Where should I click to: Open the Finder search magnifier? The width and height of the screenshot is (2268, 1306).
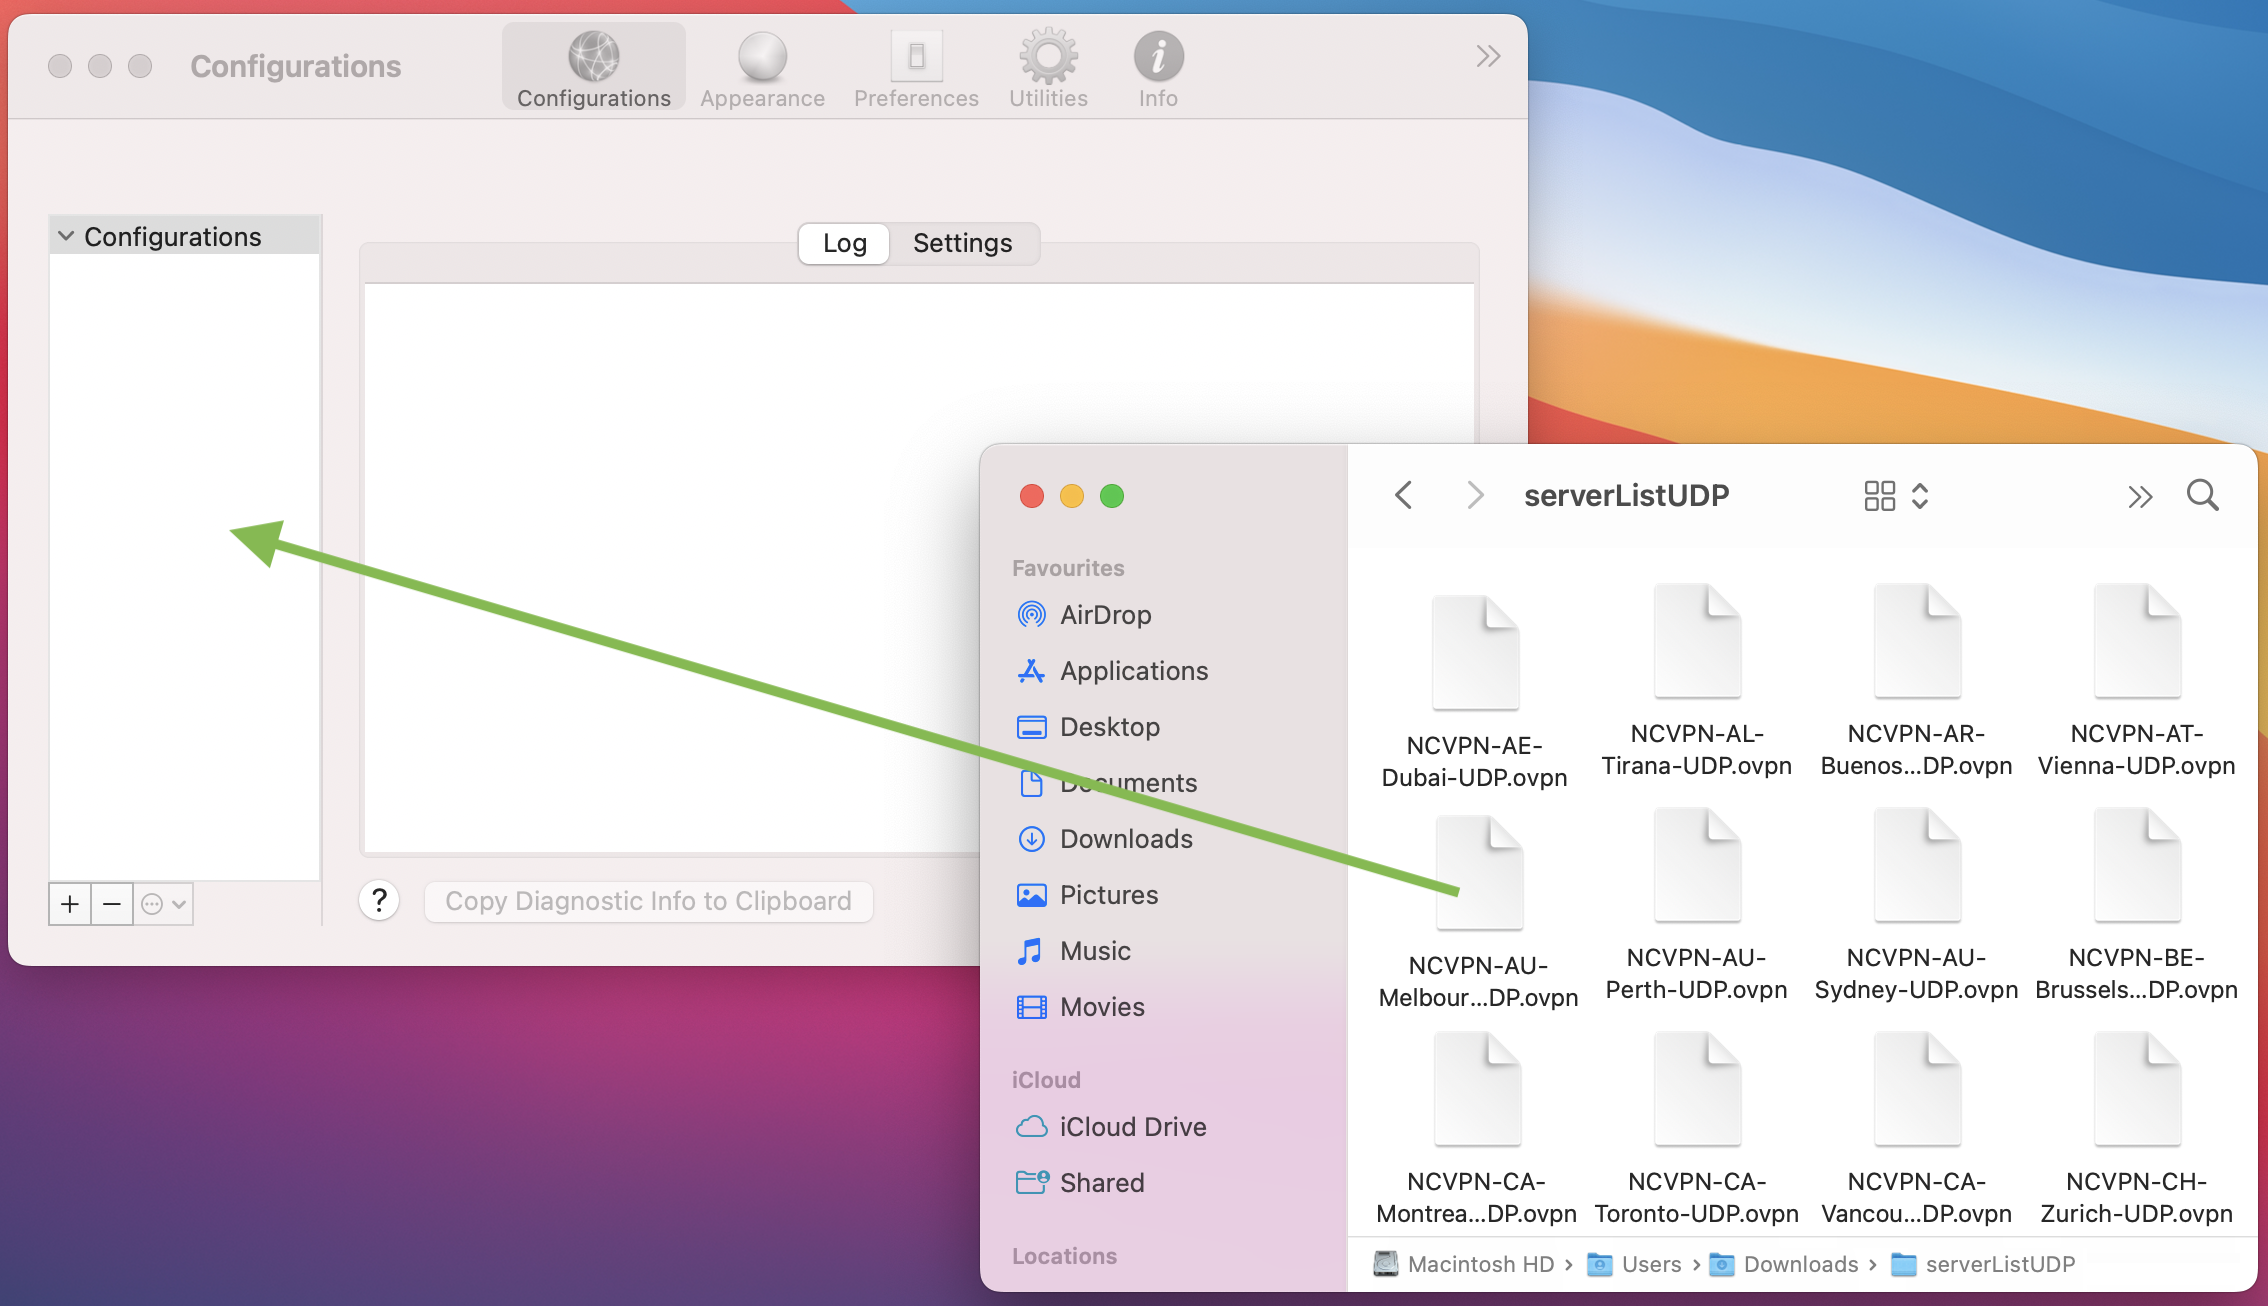[x=2202, y=495]
